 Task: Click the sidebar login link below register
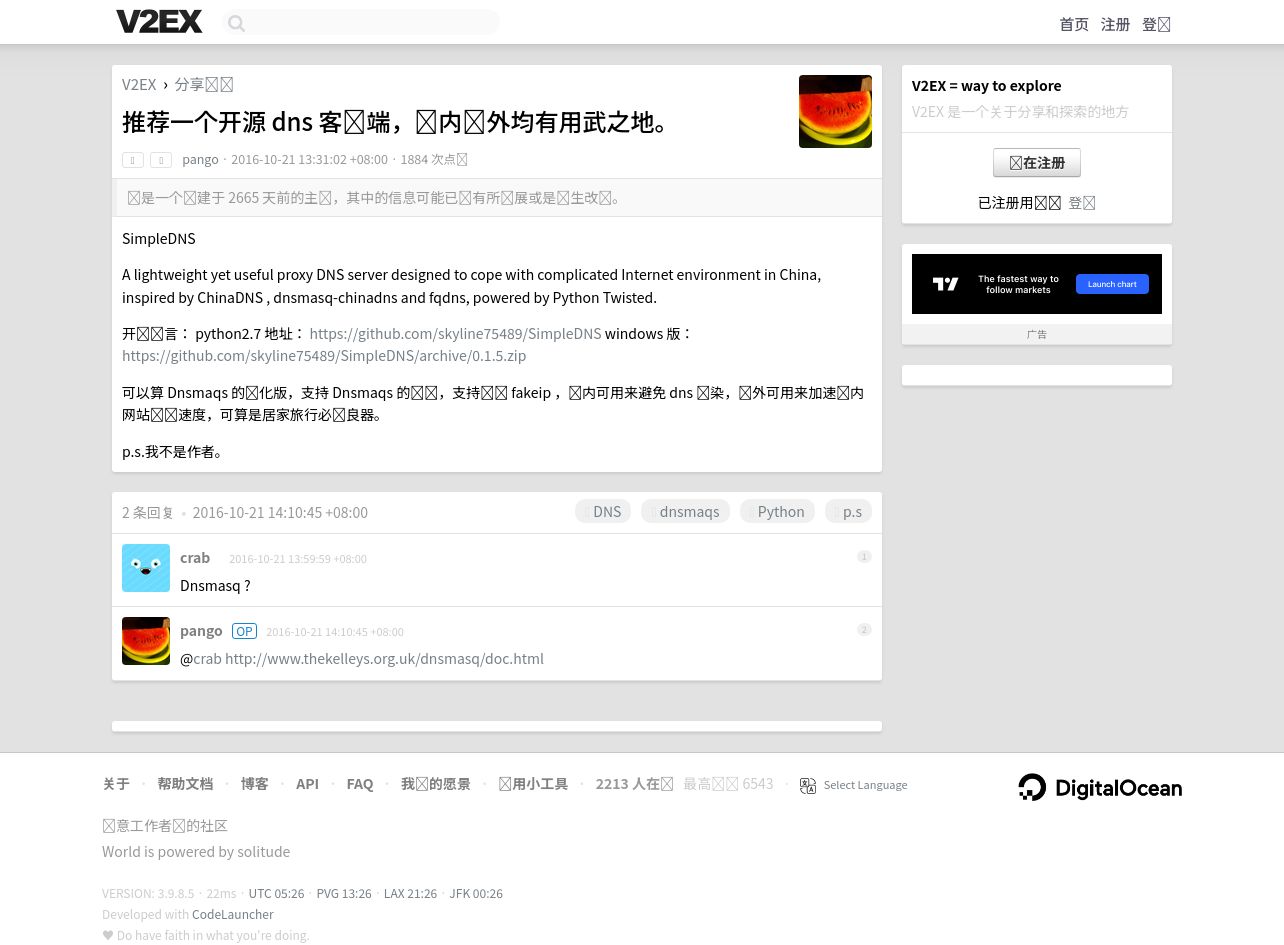pos(1082,202)
